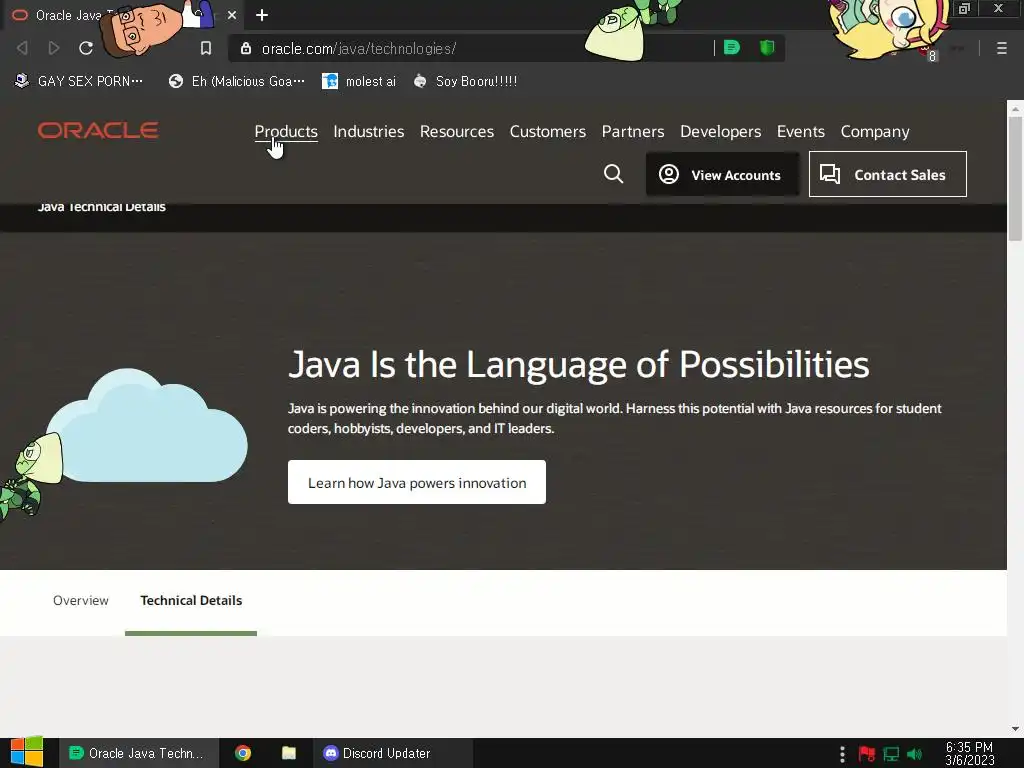Click the volume speaker tray icon
Screen dimensions: 1024x768
click(915, 754)
